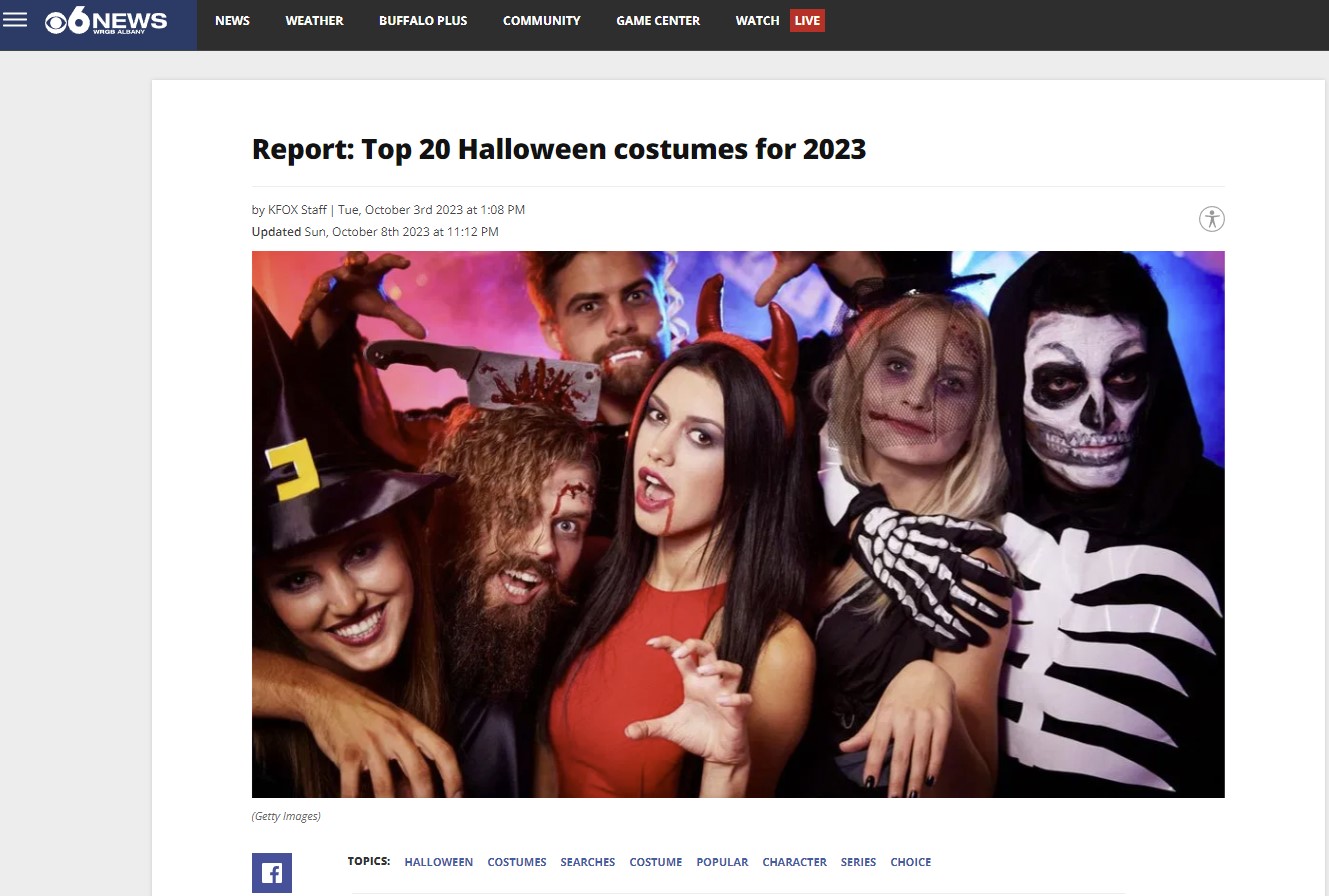Click the CBS 6 News logo

[x=106, y=22]
